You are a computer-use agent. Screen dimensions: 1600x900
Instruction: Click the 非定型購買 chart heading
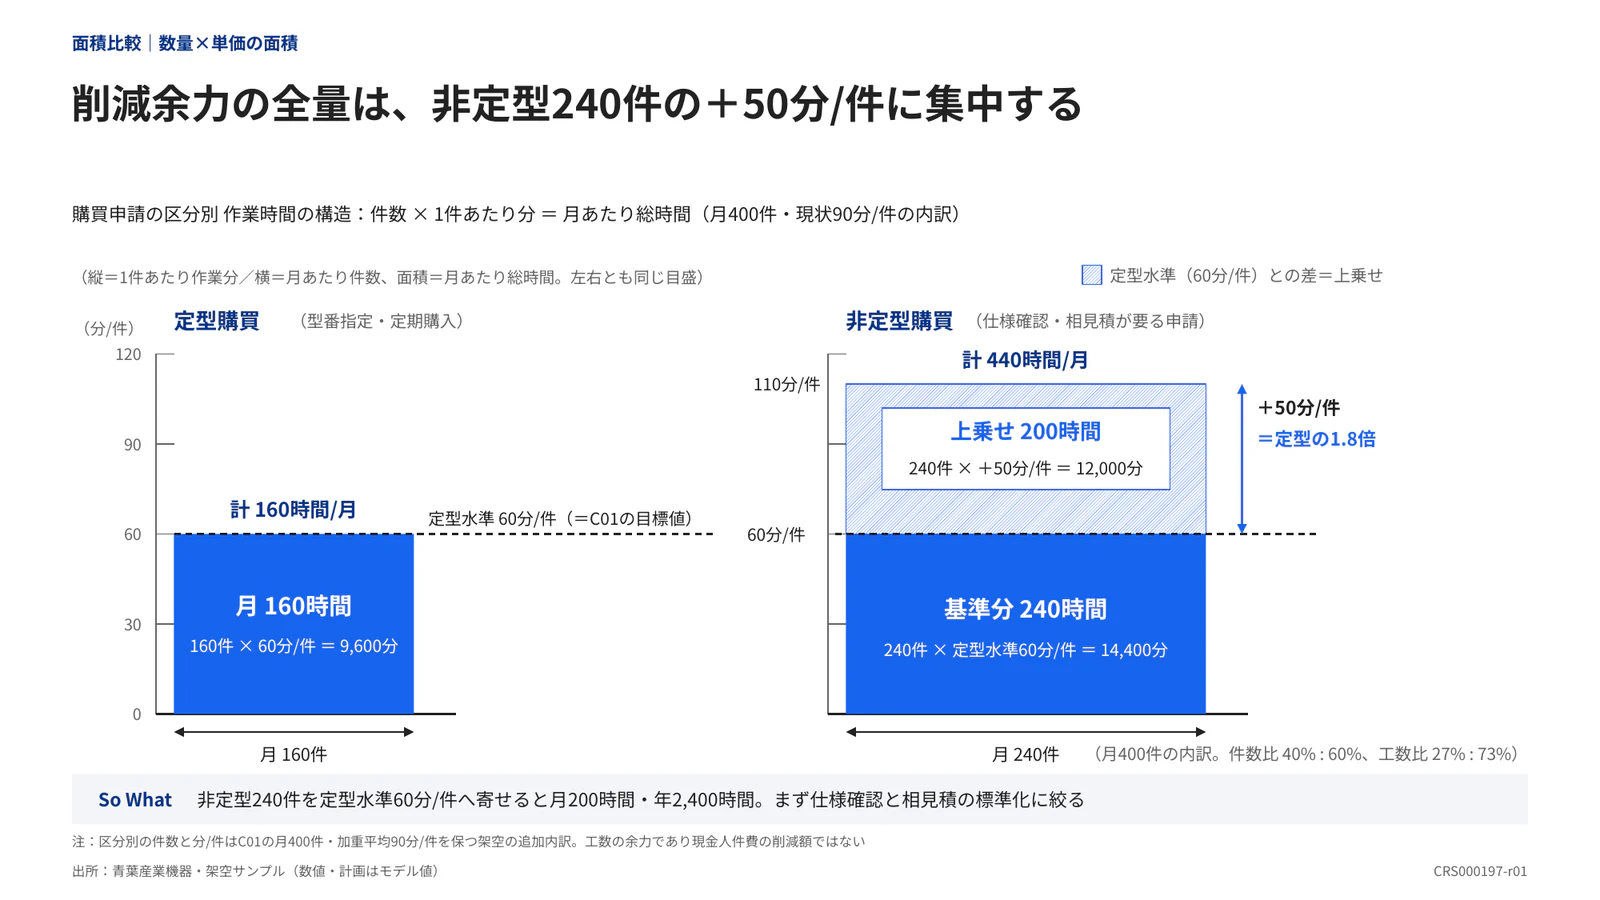pos(899,321)
